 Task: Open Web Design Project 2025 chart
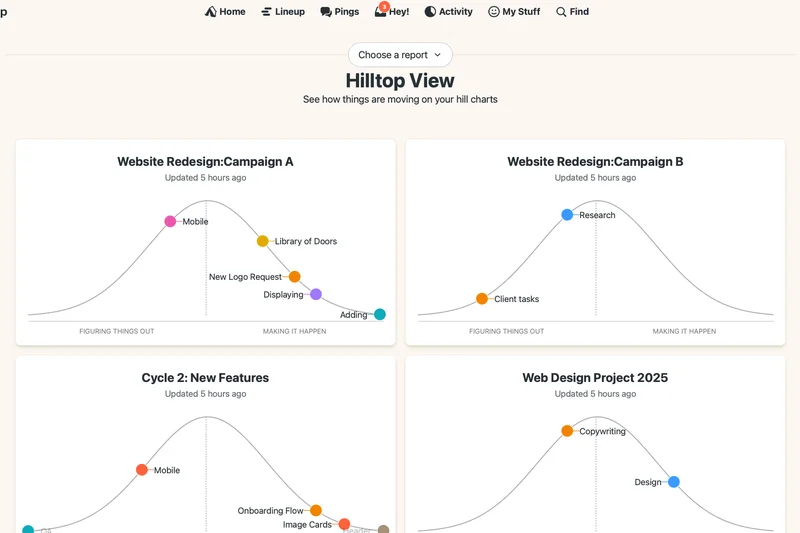[595, 378]
